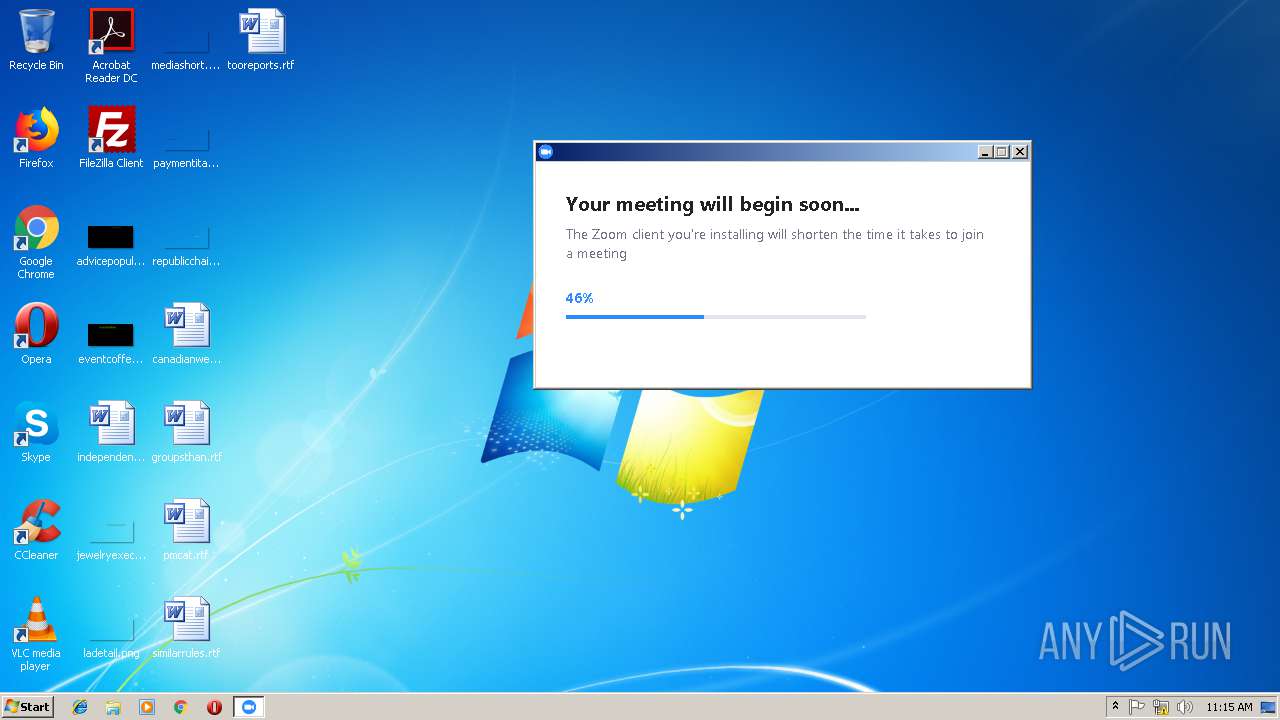Click the Zoom logo in installer title bar

[545, 152]
